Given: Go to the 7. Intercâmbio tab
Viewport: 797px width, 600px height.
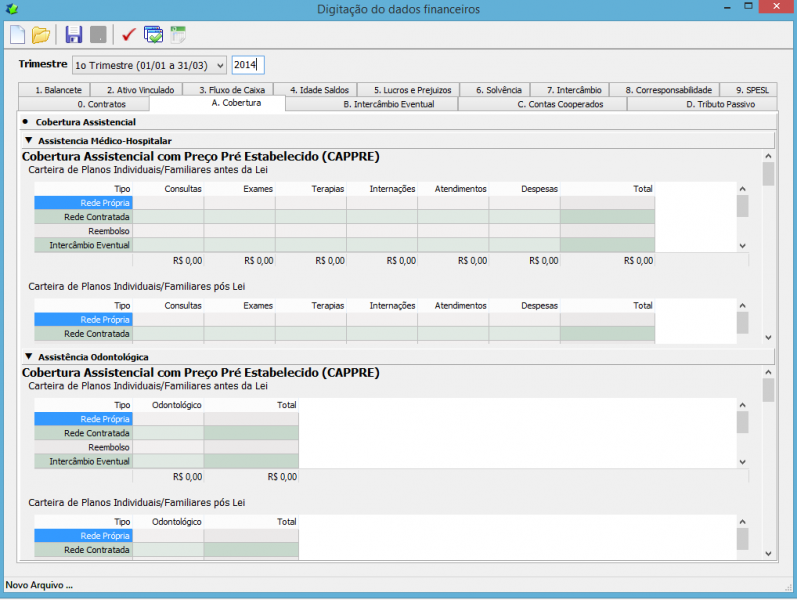Looking at the screenshot, I should (570, 89).
